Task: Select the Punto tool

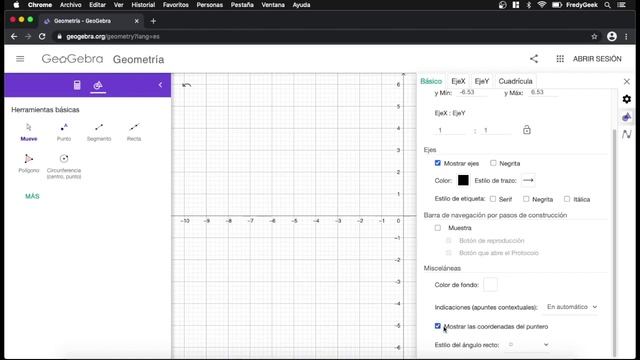Action: click(64, 132)
